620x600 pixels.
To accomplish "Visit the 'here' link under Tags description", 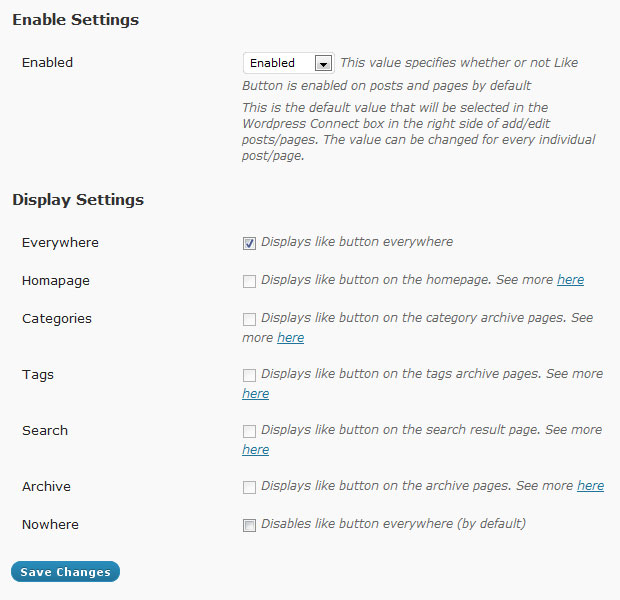I will pos(255,394).
